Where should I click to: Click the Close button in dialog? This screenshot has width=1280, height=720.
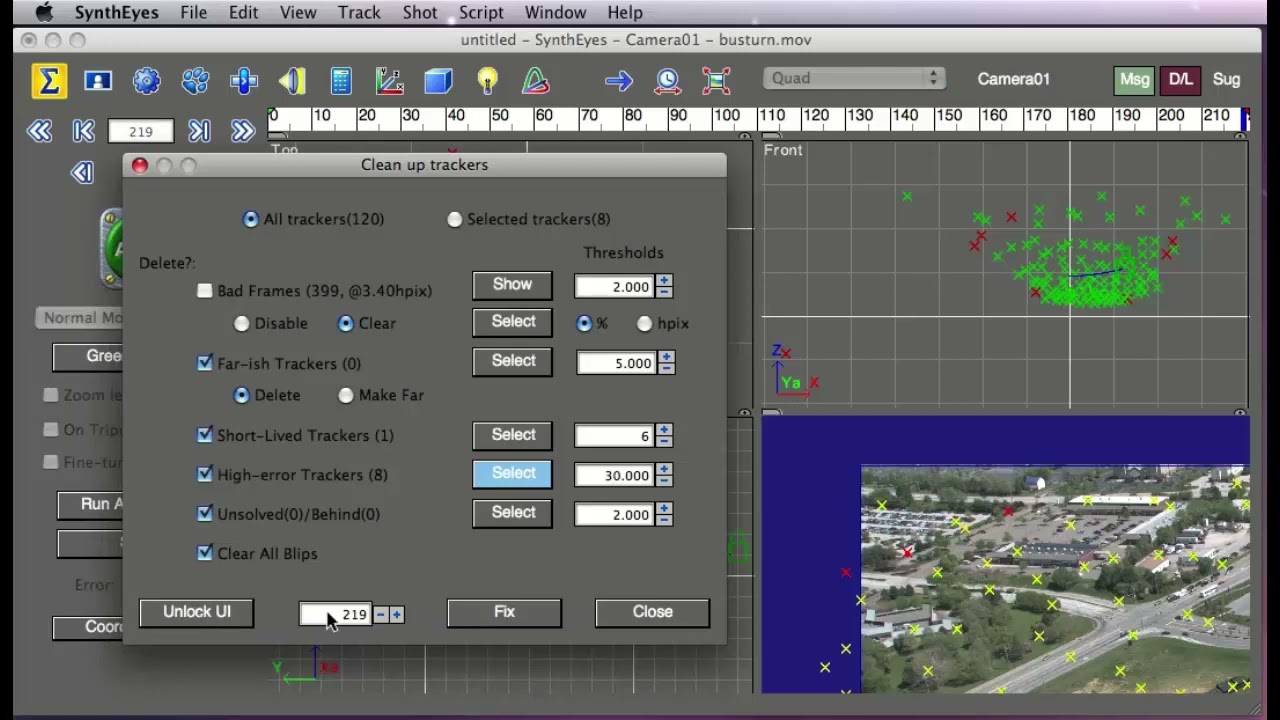(652, 612)
